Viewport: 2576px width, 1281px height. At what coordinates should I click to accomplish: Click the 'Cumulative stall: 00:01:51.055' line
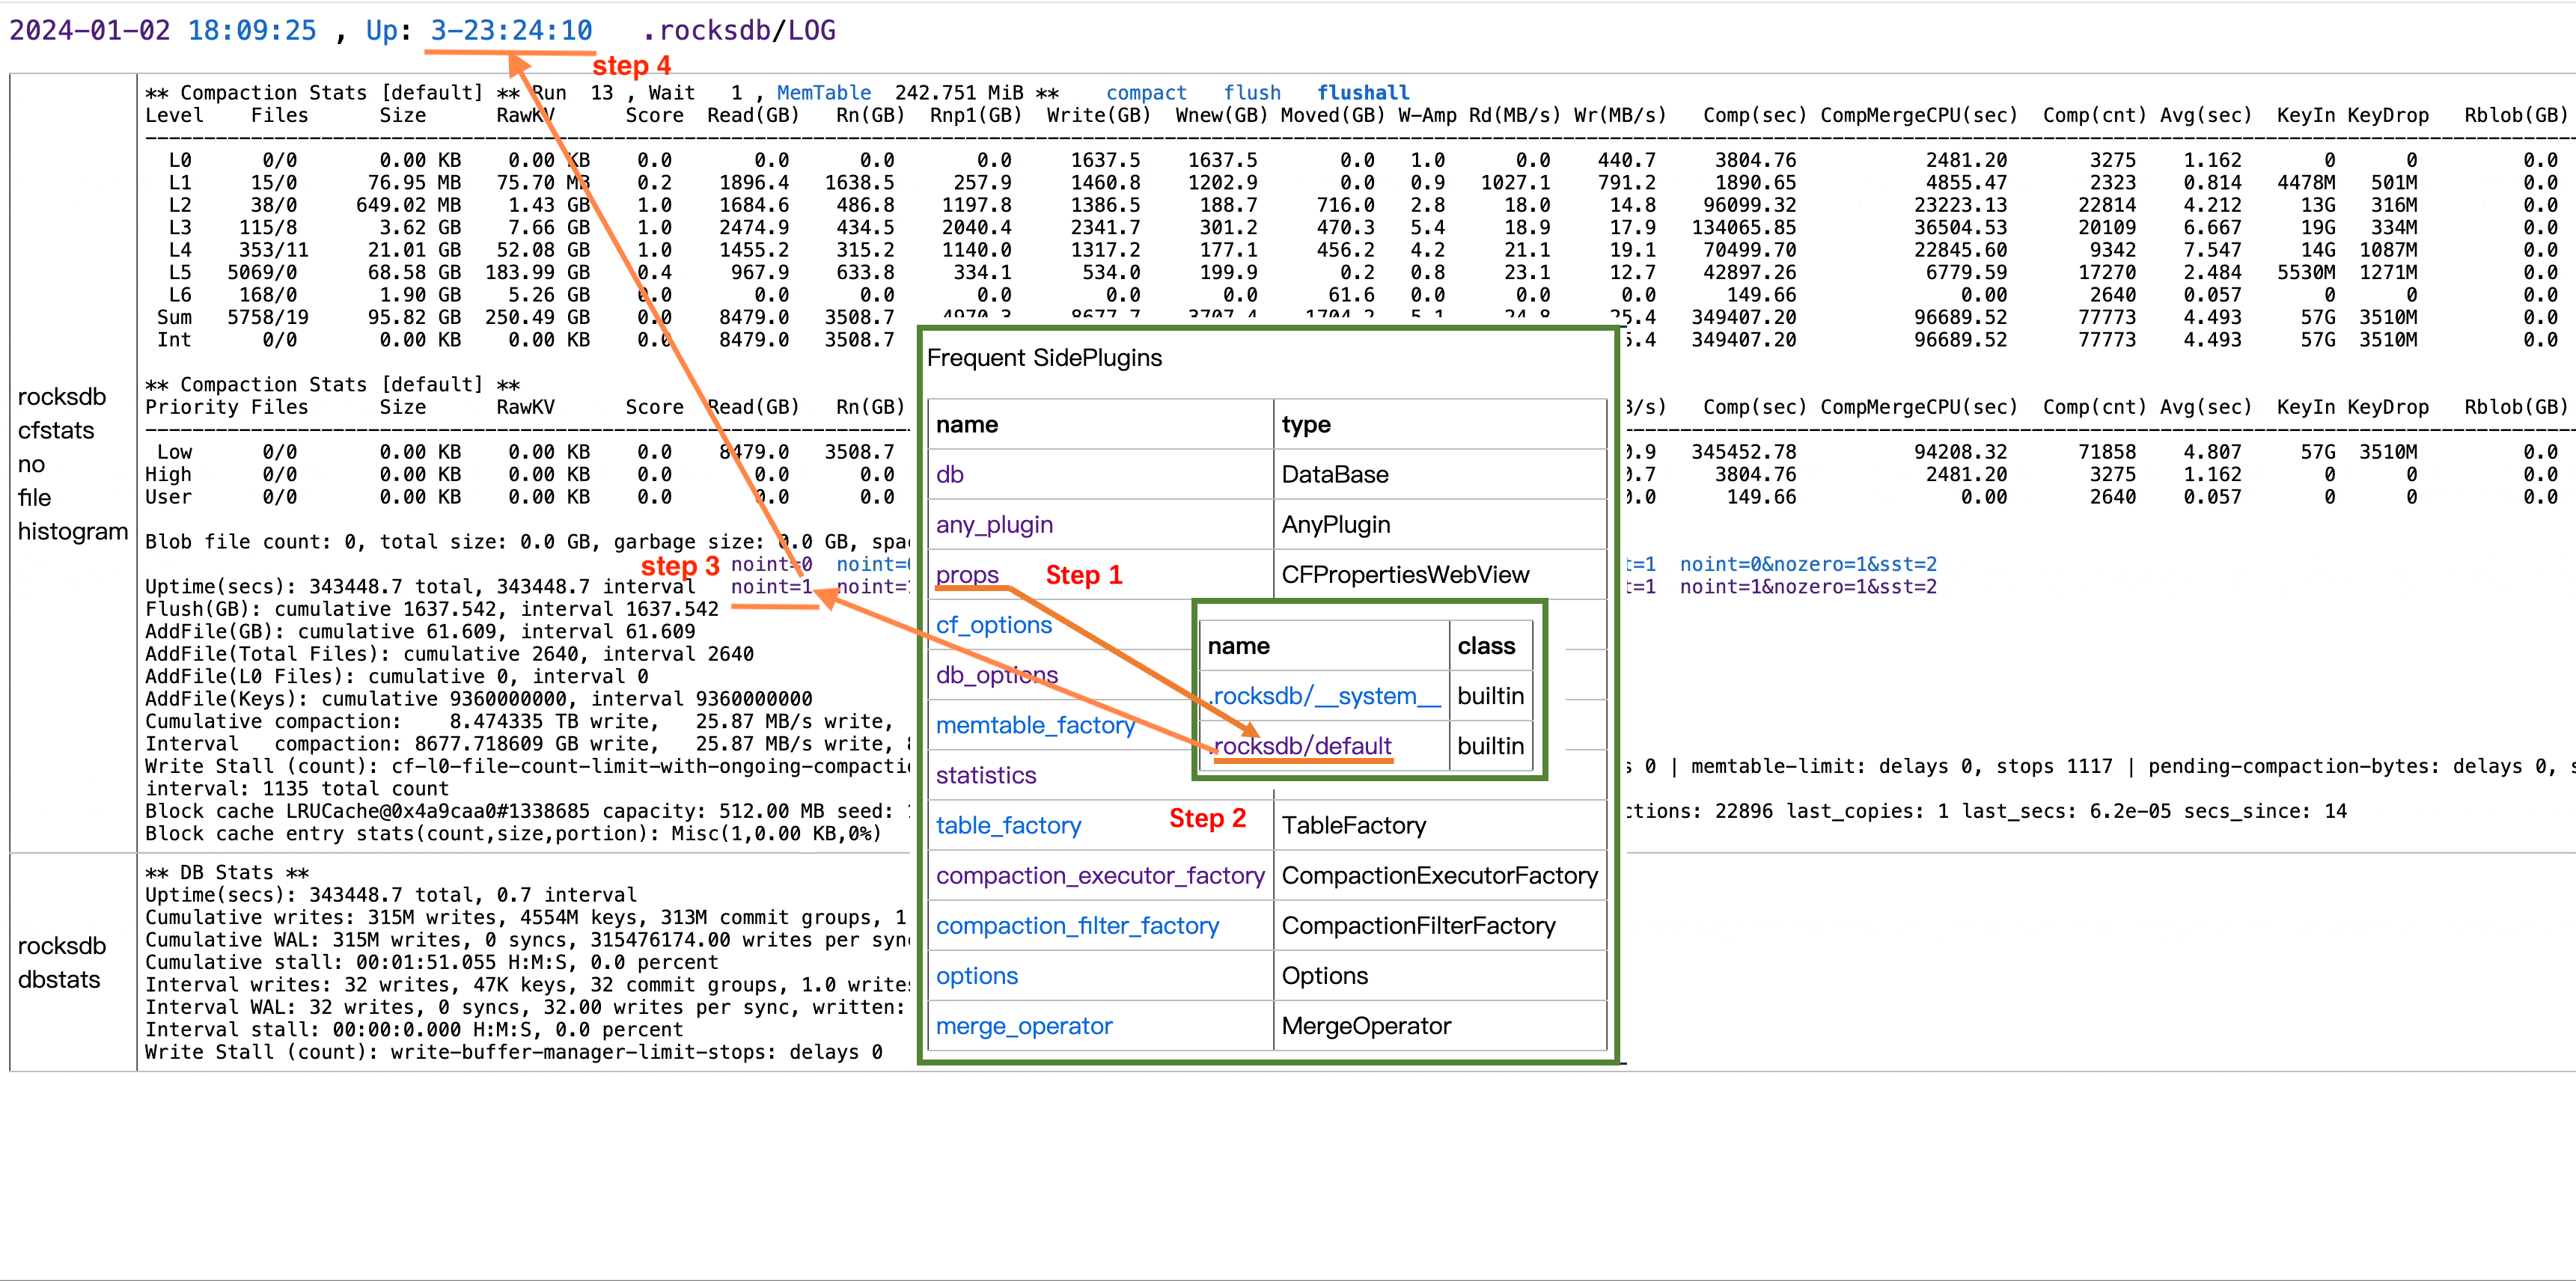(432, 962)
